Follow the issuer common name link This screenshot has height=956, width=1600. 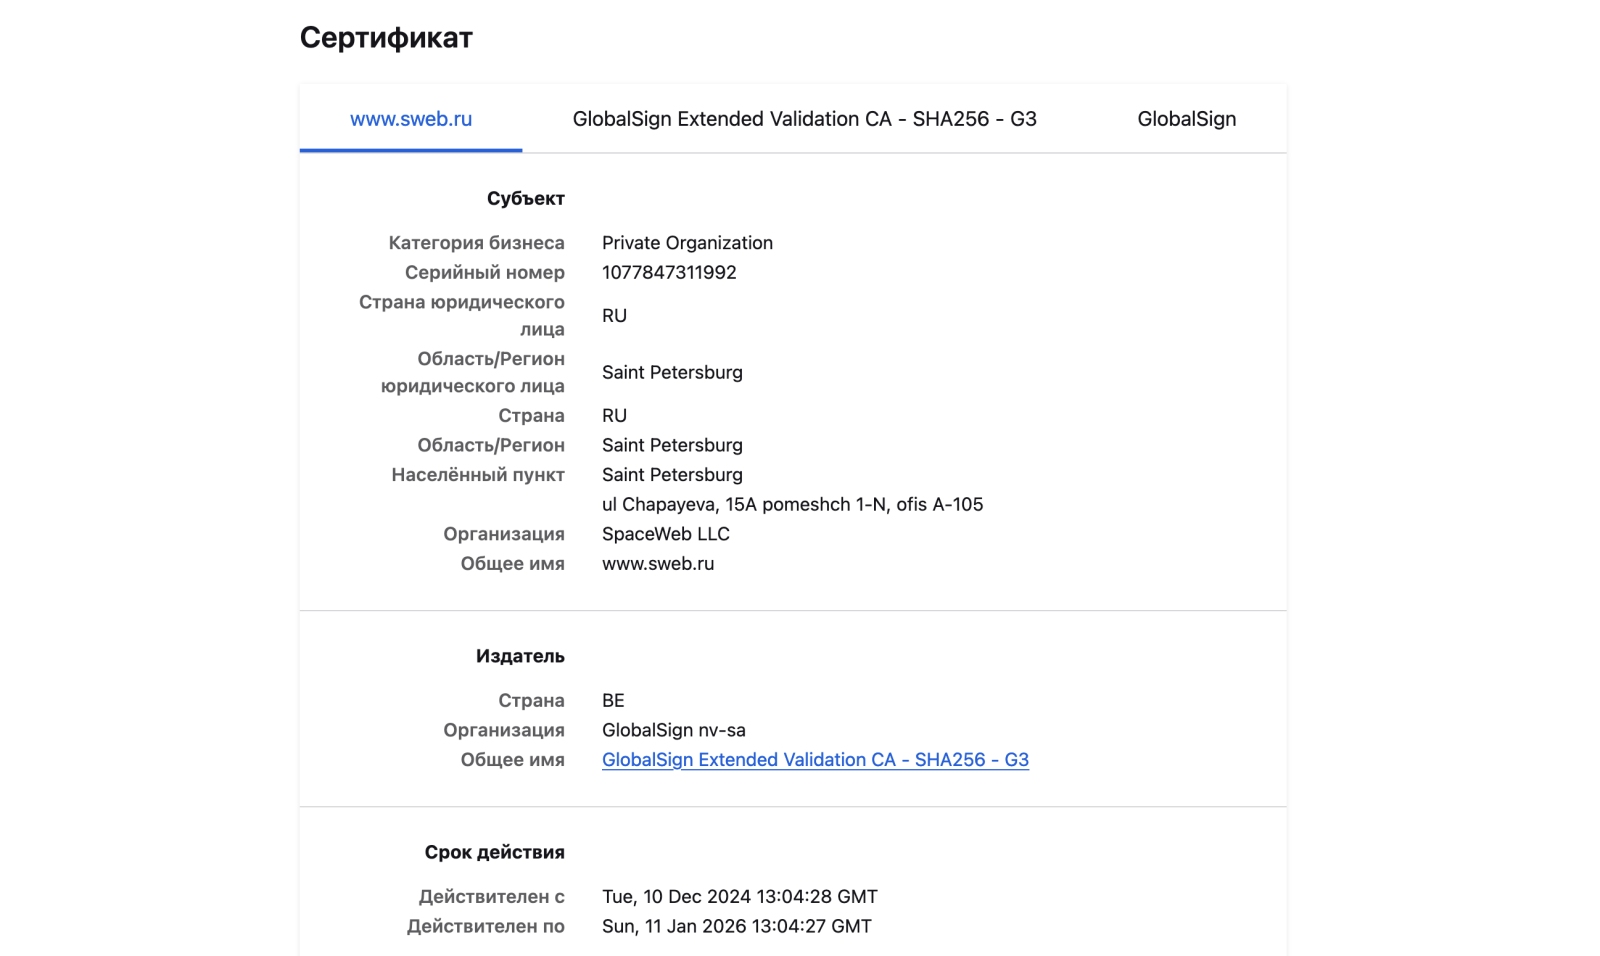coord(815,760)
